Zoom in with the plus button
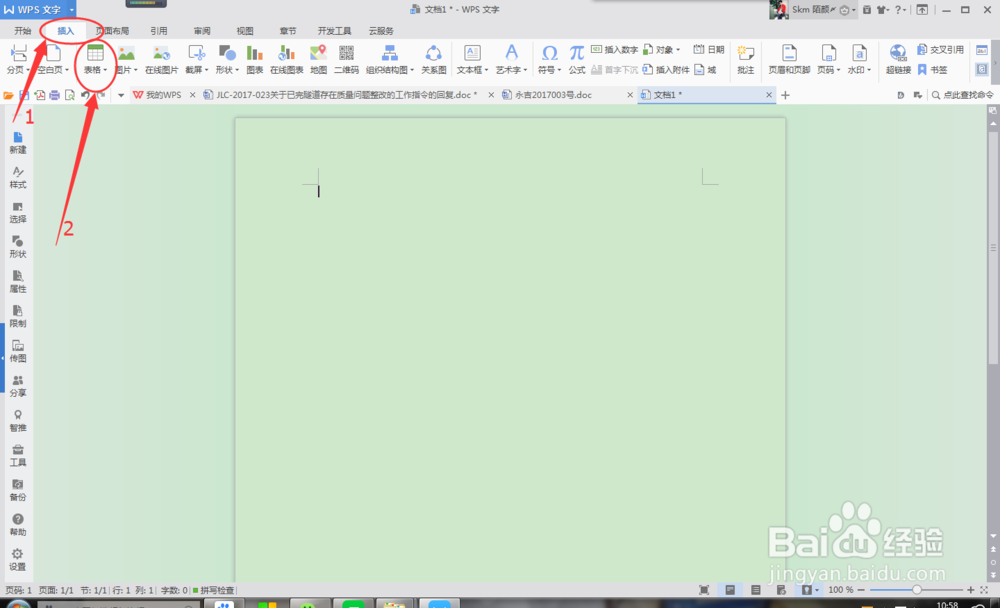 (x=971, y=590)
